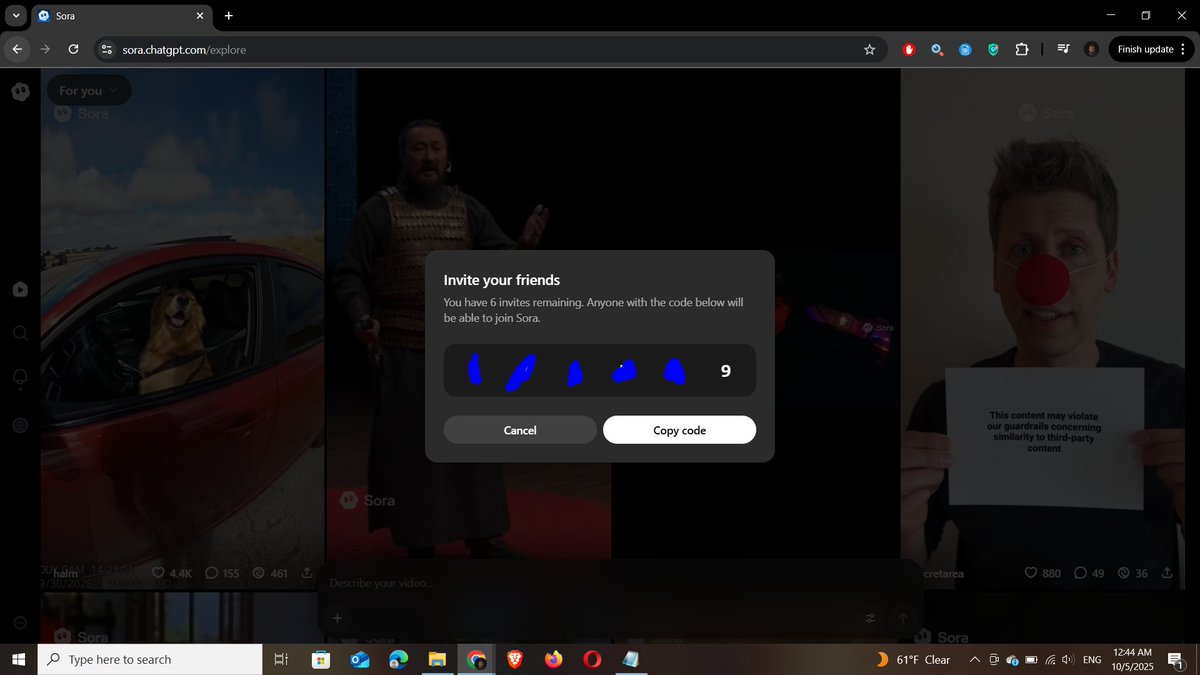The image size is (1200, 675).
Task: Click the red hand ad-blocker extension icon
Action: 909,49
